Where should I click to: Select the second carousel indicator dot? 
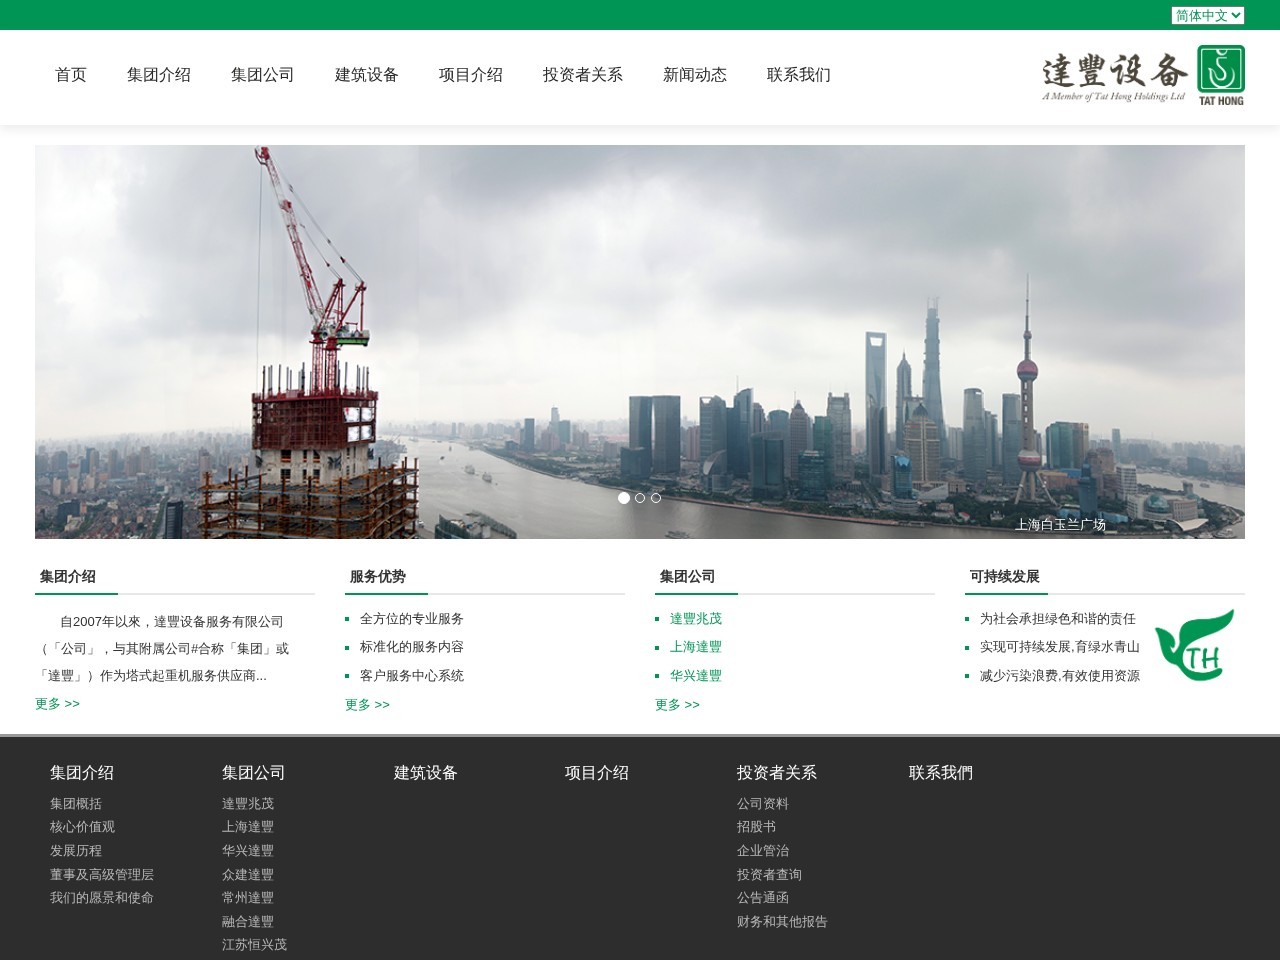[640, 498]
